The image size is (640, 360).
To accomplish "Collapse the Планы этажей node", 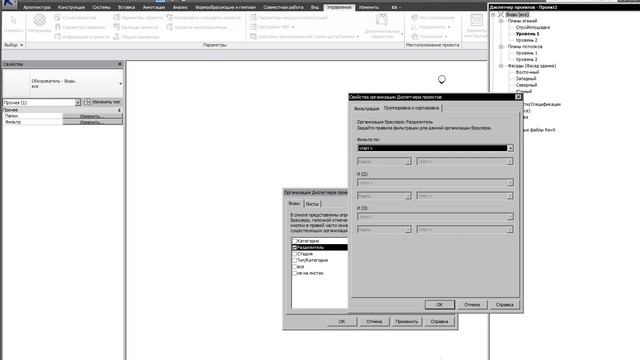I will coord(501,21).
